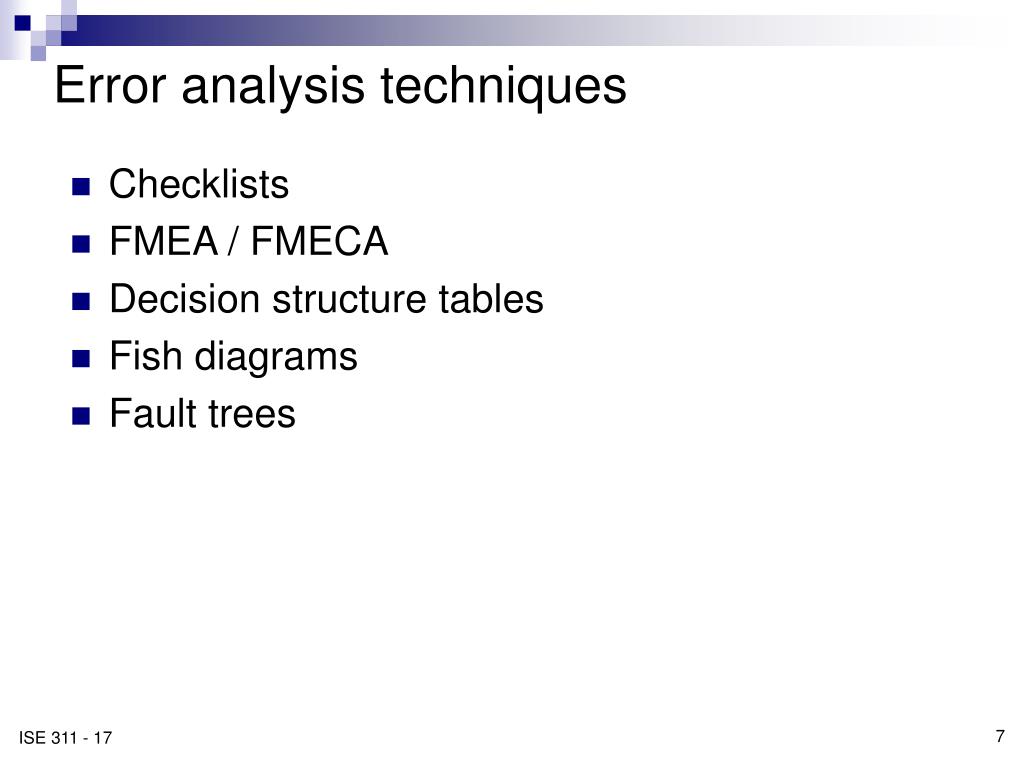1024x768 pixels.
Task: Click the 'Fish diagrams' bullet text
Action: (233, 357)
